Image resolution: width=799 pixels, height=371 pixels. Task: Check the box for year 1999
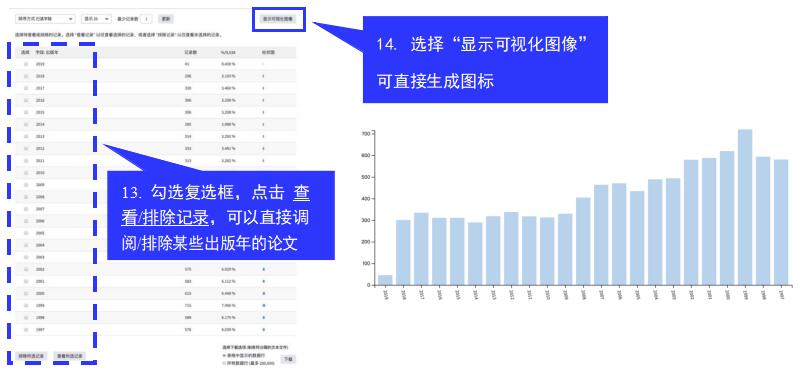coord(26,306)
